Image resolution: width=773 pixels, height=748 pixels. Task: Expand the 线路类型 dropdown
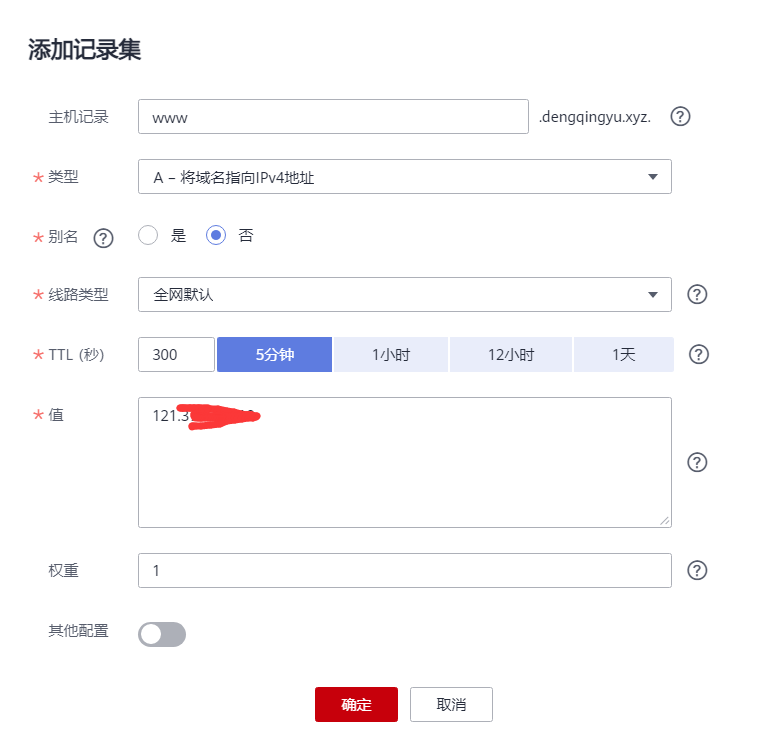pyautogui.click(x=404, y=295)
